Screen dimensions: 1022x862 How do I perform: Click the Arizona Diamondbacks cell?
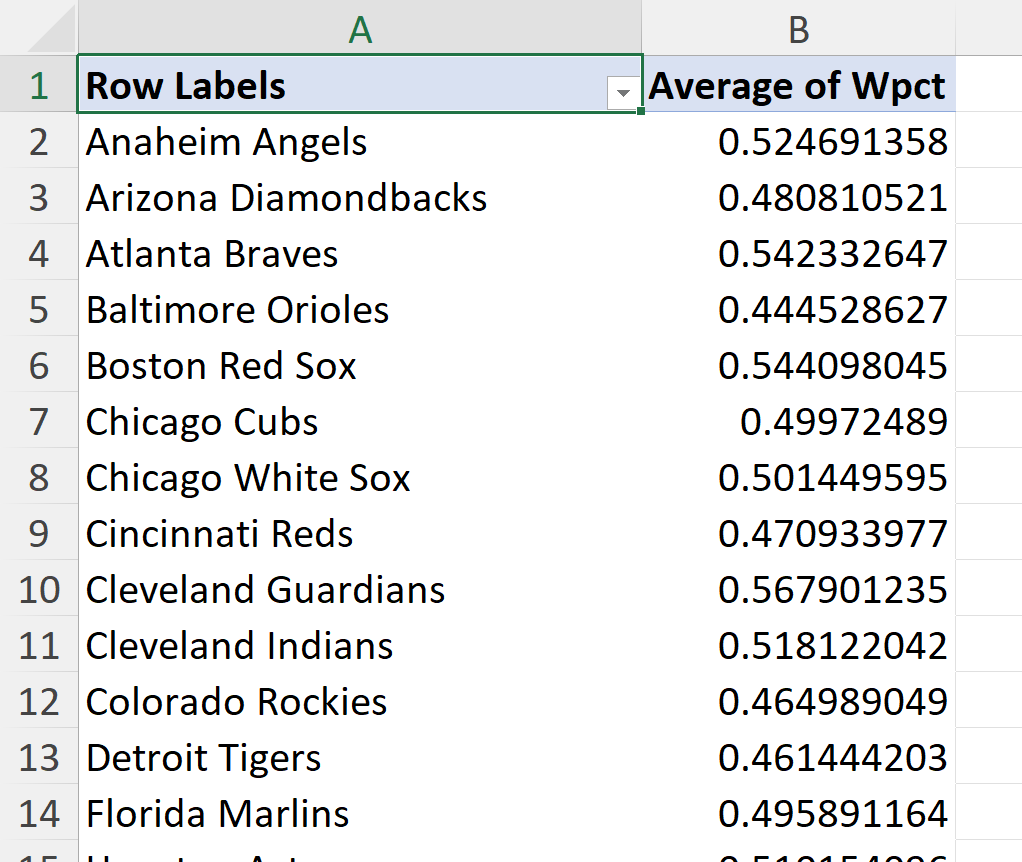[x=287, y=198]
